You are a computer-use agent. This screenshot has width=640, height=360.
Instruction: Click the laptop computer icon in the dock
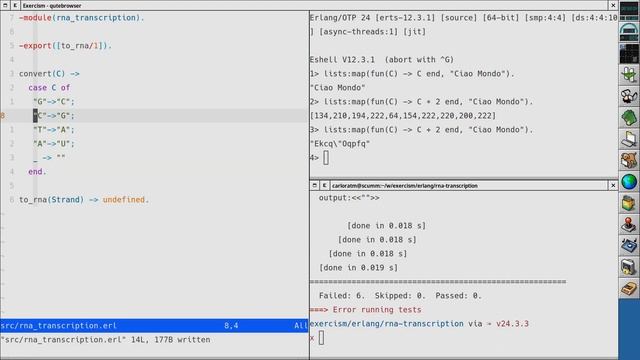click(x=629, y=139)
